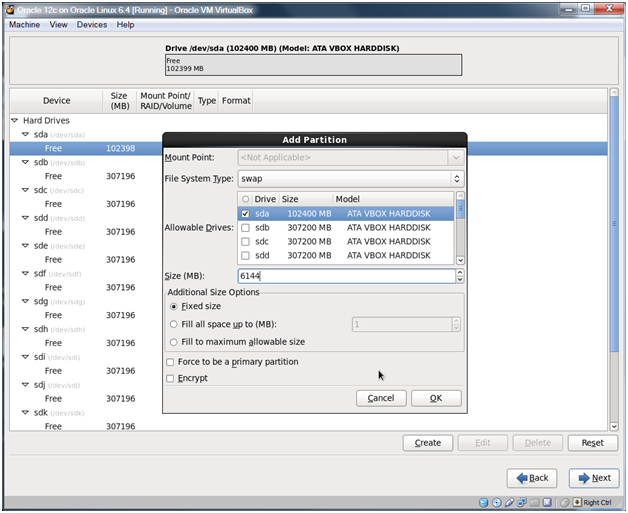Click the display status icon
The width and height of the screenshot is (628, 513).
point(549,502)
